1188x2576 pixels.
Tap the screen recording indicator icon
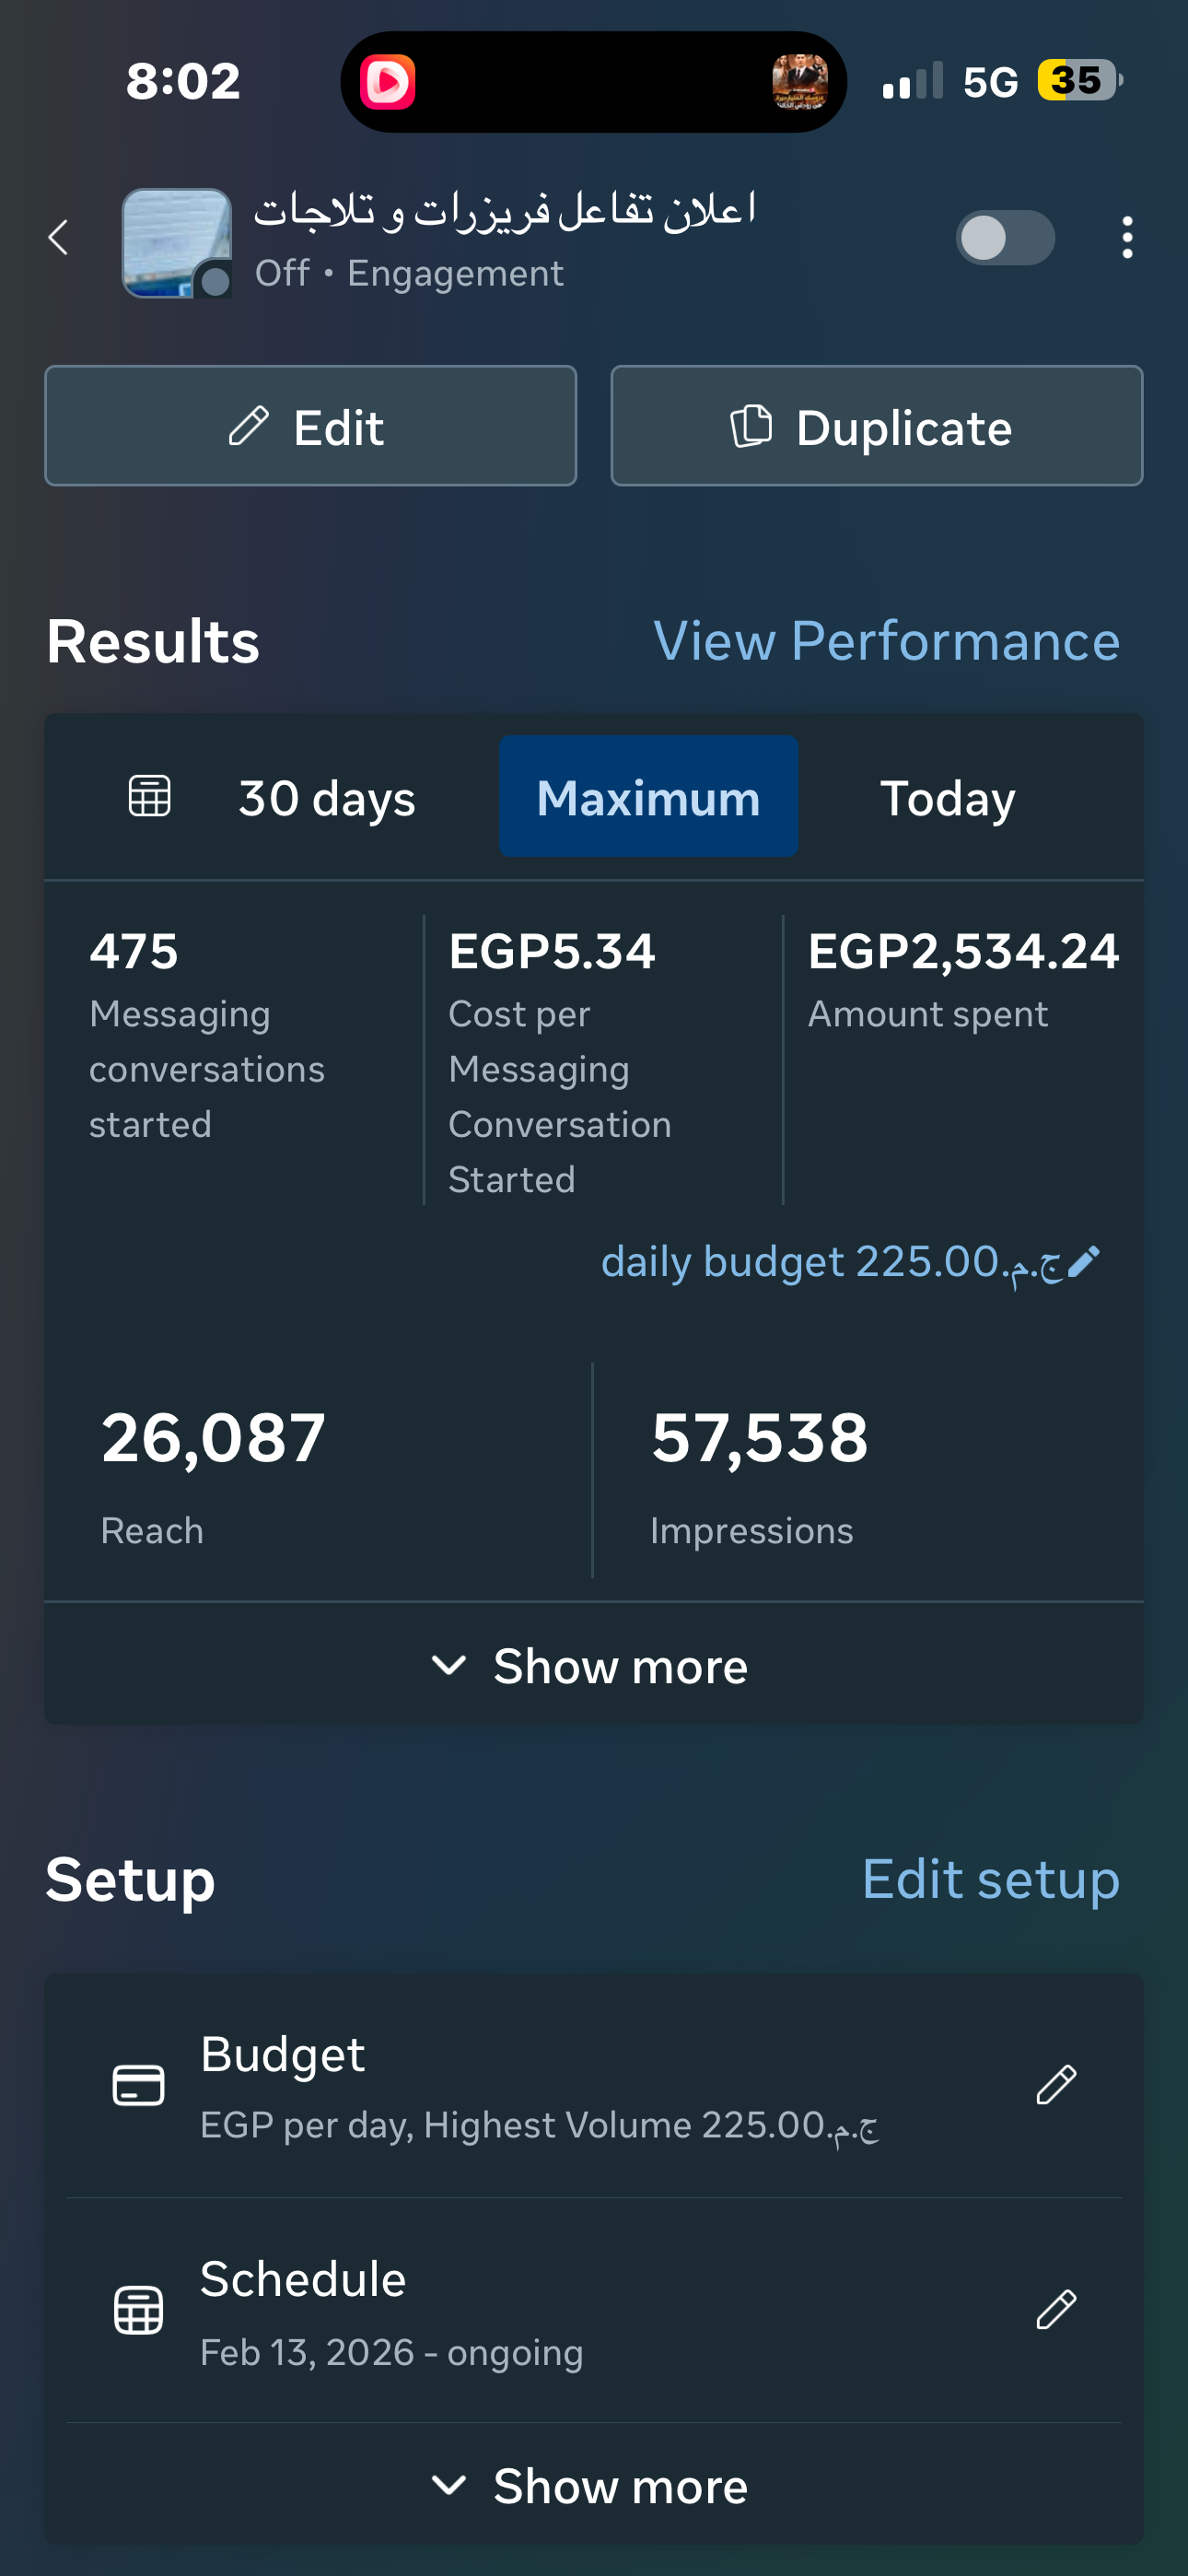click(x=388, y=82)
